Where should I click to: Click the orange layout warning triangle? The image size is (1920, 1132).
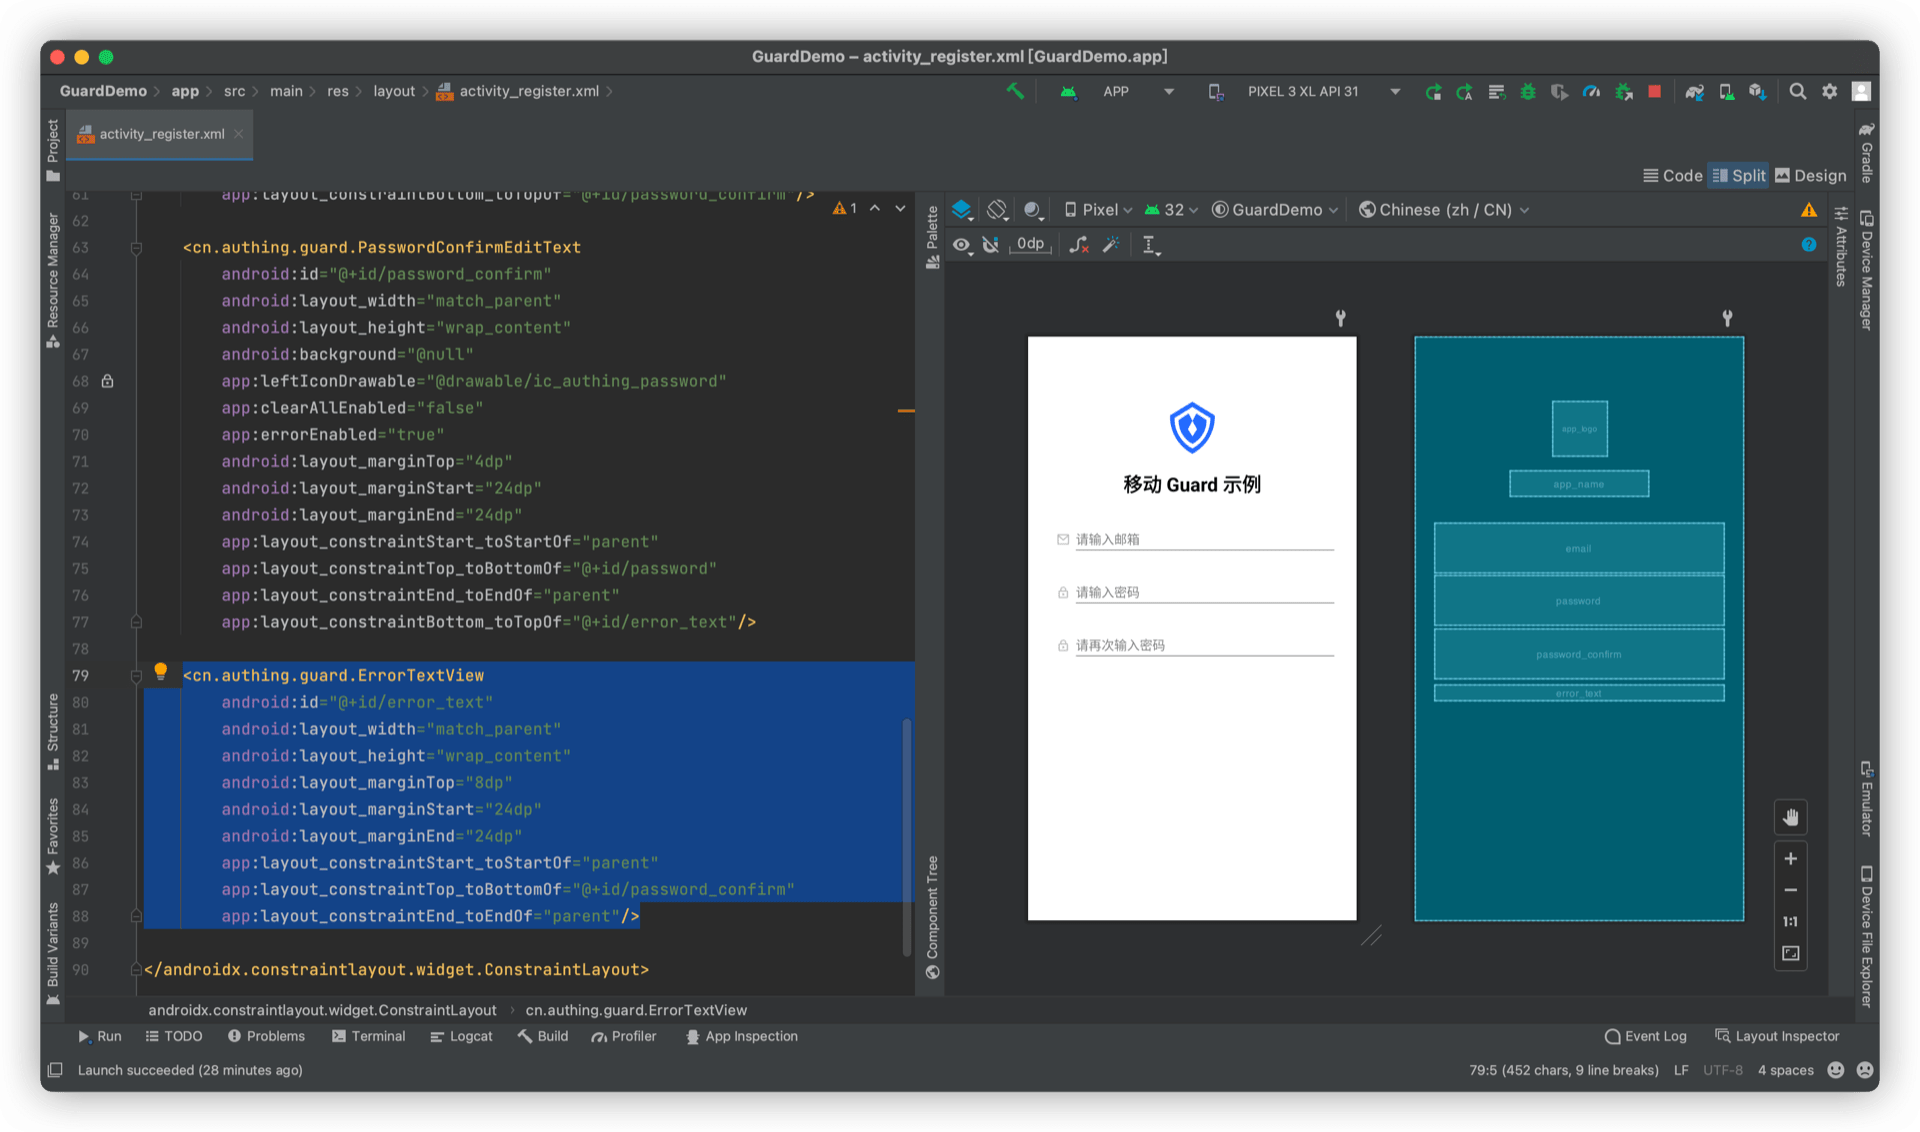tap(1808, 210)
